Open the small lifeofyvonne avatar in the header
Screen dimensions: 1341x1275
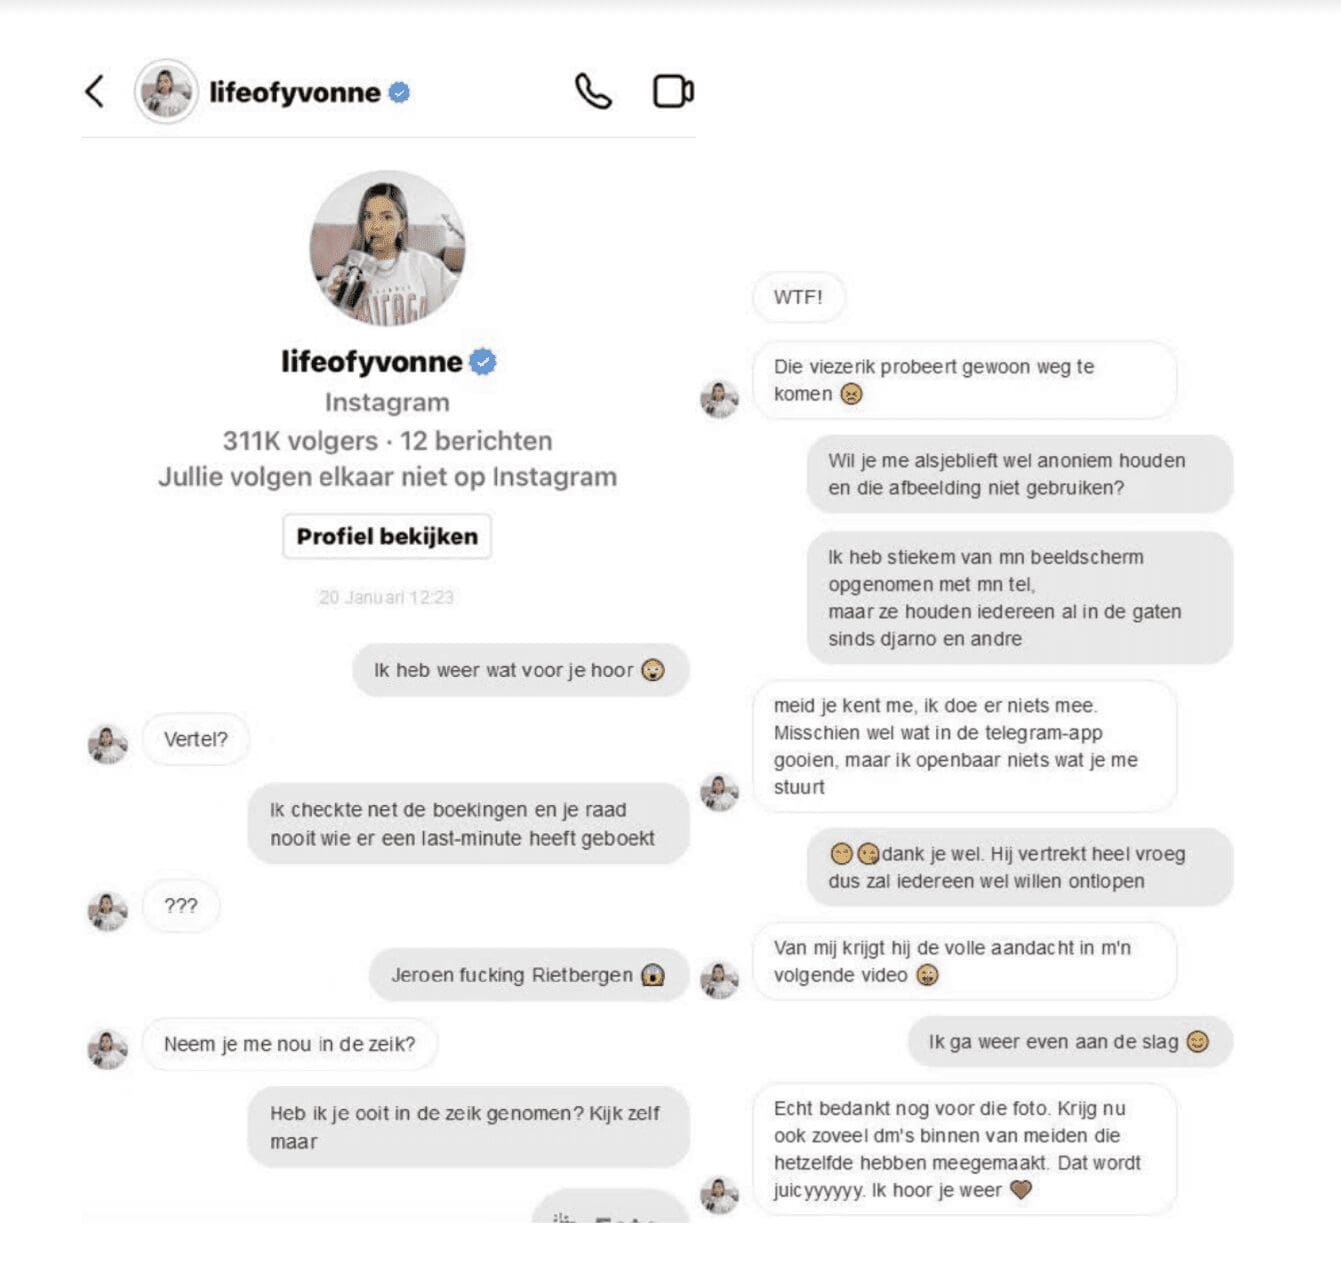(x=166, y=91)
